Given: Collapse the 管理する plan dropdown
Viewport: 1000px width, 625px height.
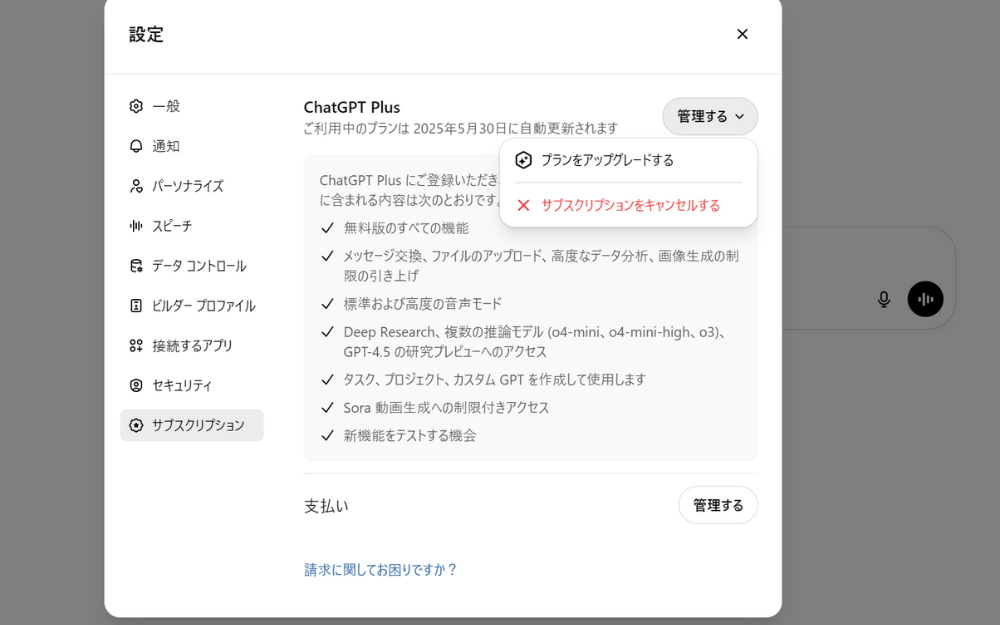Looking at the screenshot, I should click(x=710, y=116).
